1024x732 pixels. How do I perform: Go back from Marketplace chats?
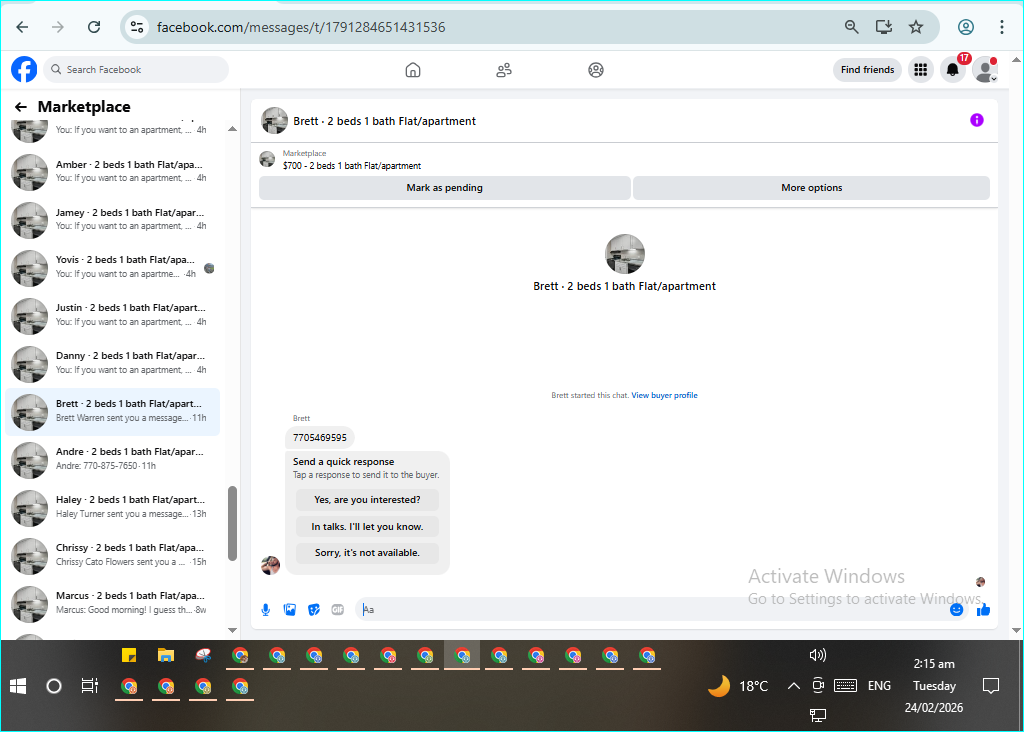[x=21, y=106]
